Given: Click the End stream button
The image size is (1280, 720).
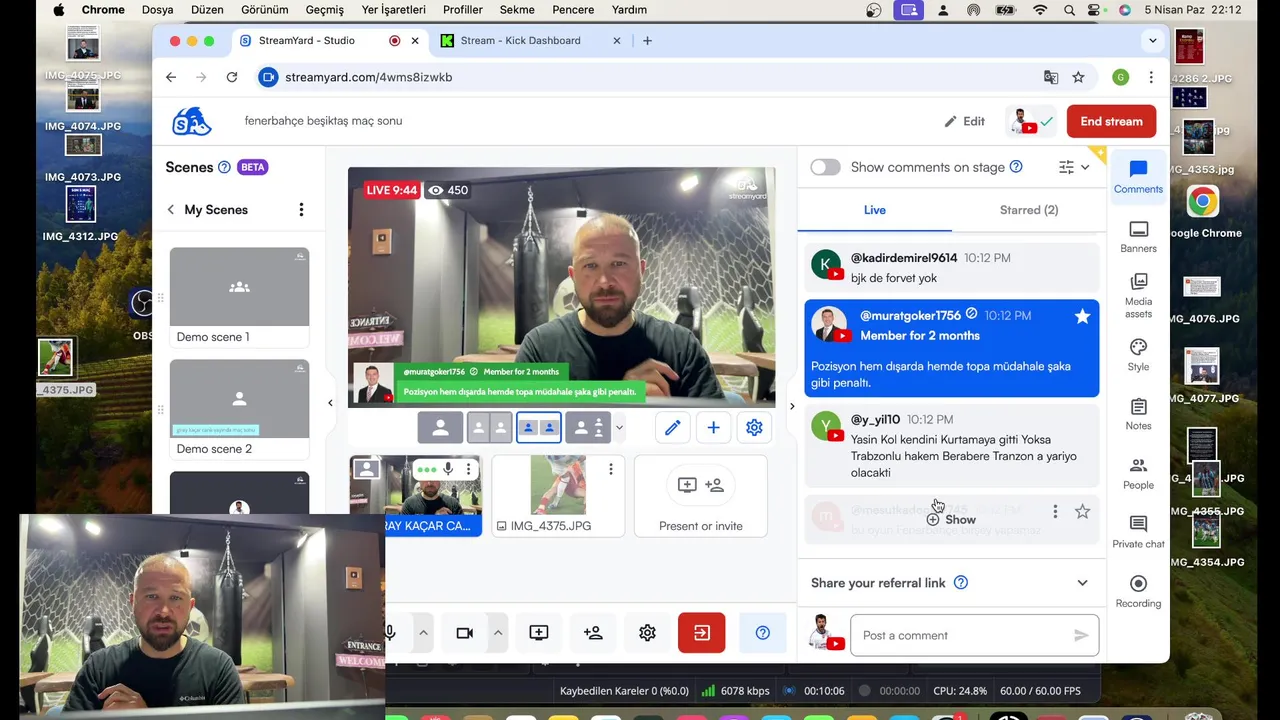Looking at the screenshot, I should [1111, 121].
